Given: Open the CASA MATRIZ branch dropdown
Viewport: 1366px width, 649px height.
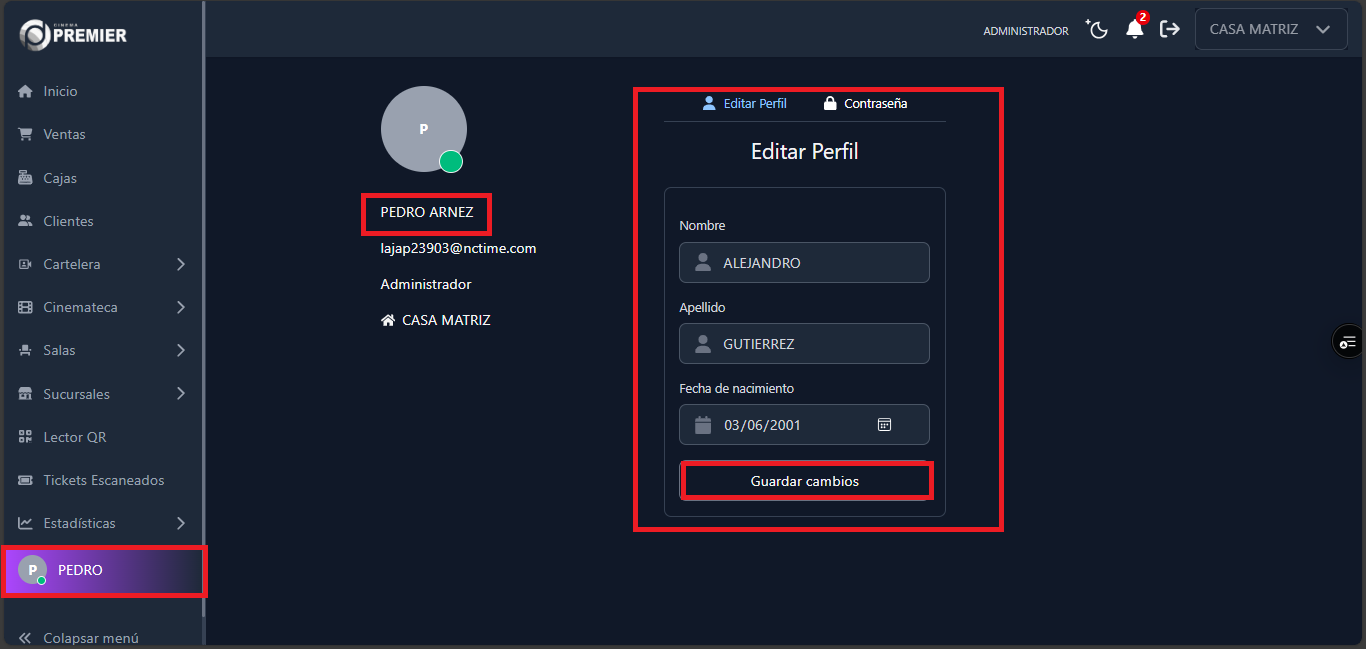Looking at the screenshot, I should coord(1269,30).
